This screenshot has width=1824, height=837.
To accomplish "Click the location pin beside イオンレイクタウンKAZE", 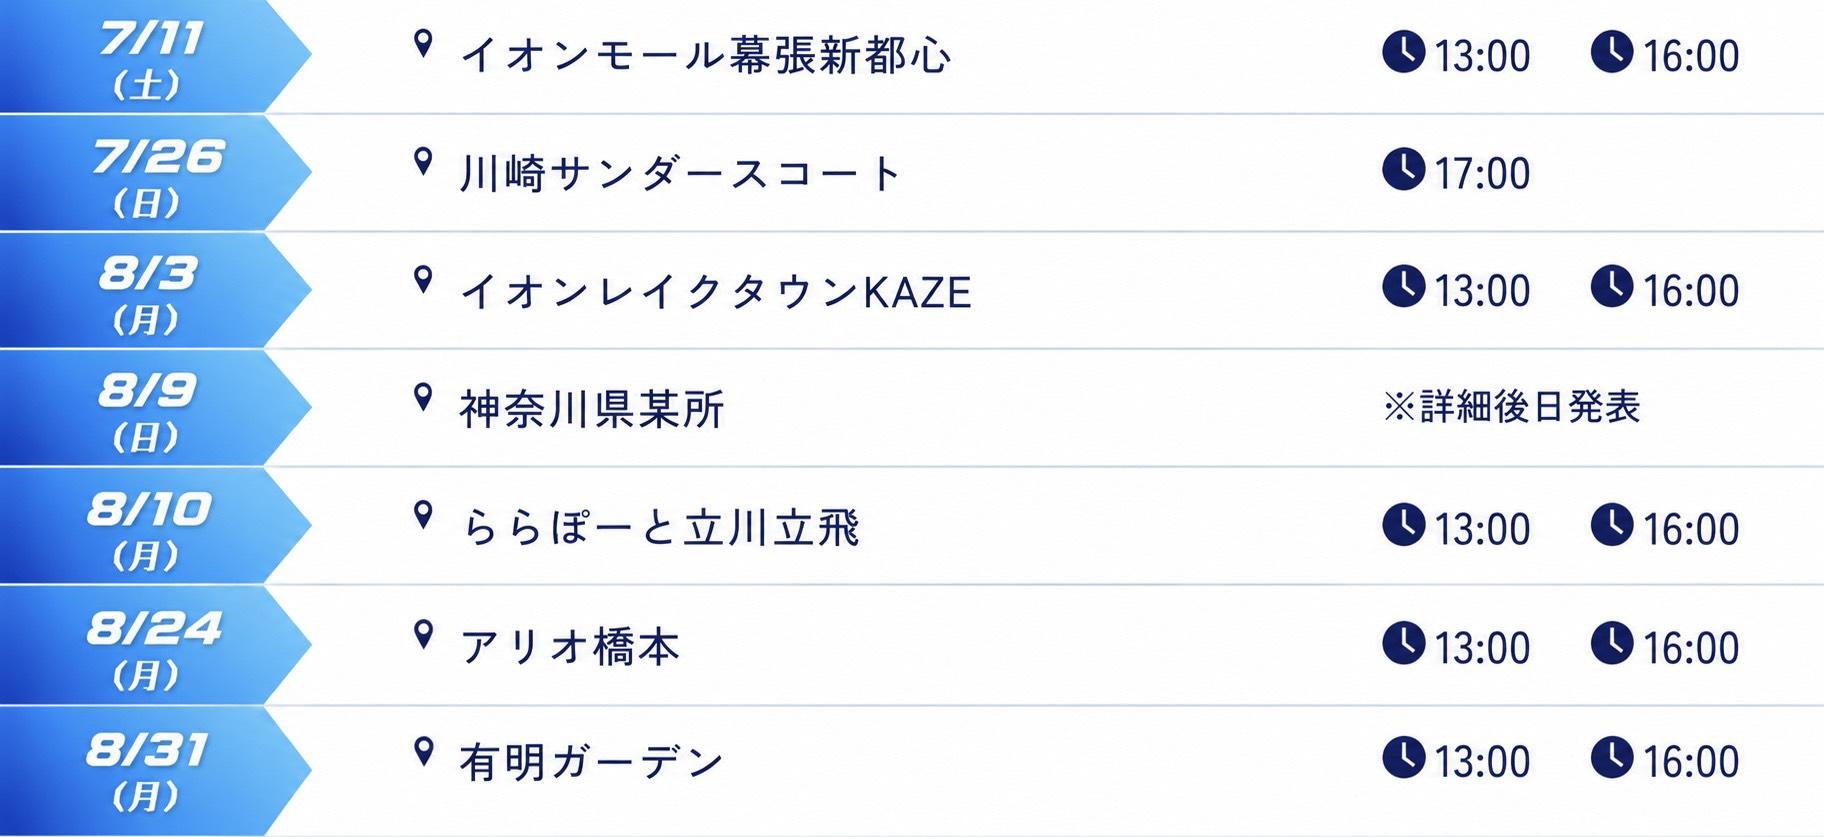I will pyautogui.click(x=424, y=280).
